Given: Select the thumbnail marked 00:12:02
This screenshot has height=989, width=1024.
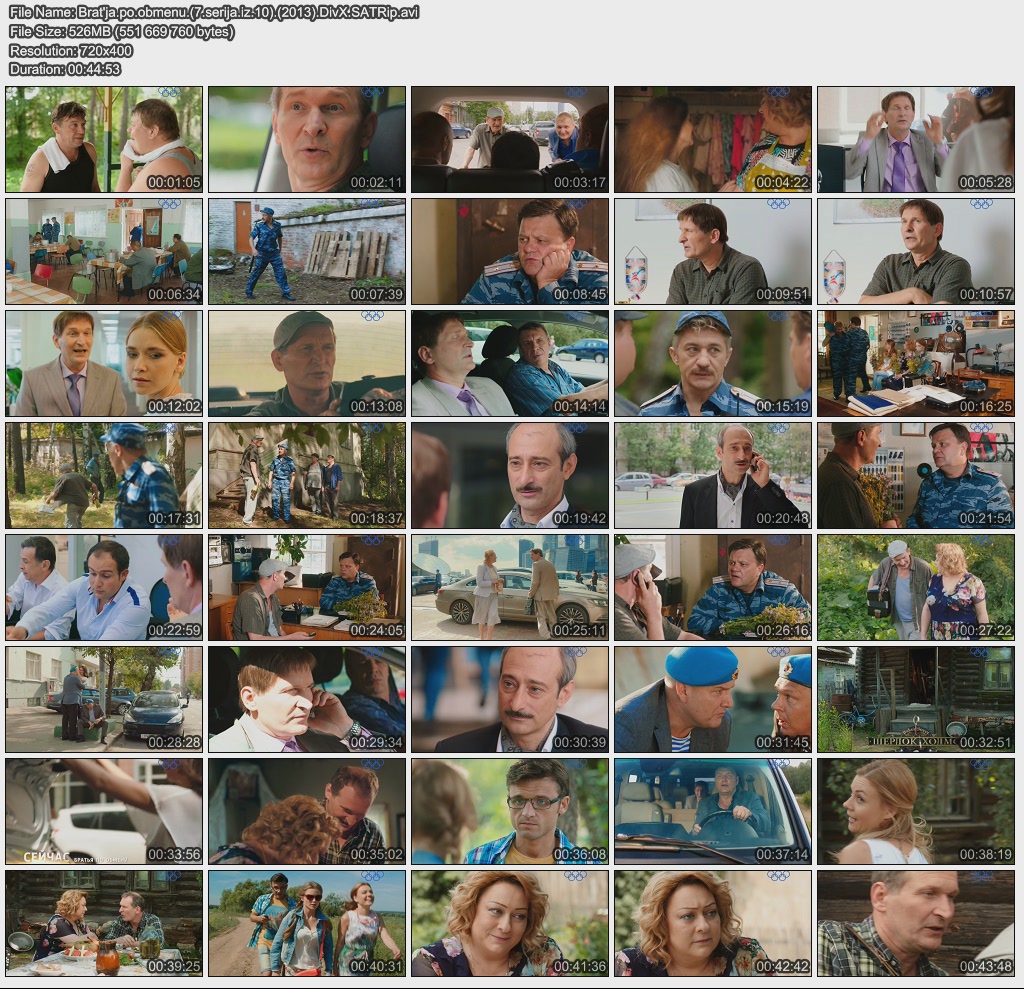Looking at the screenshot, I should tap(104, 363).
